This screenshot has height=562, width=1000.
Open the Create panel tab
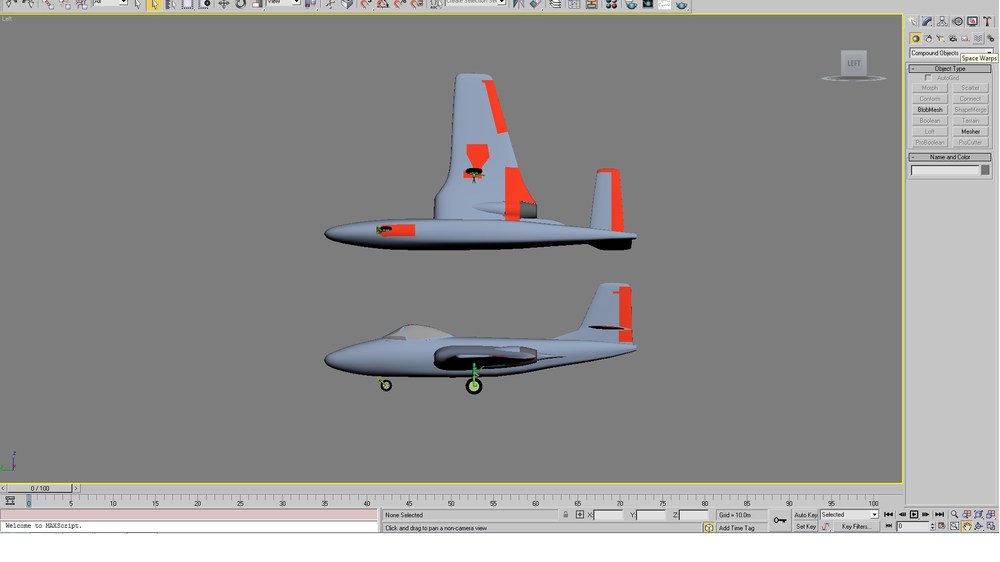[x=913, y=22]
